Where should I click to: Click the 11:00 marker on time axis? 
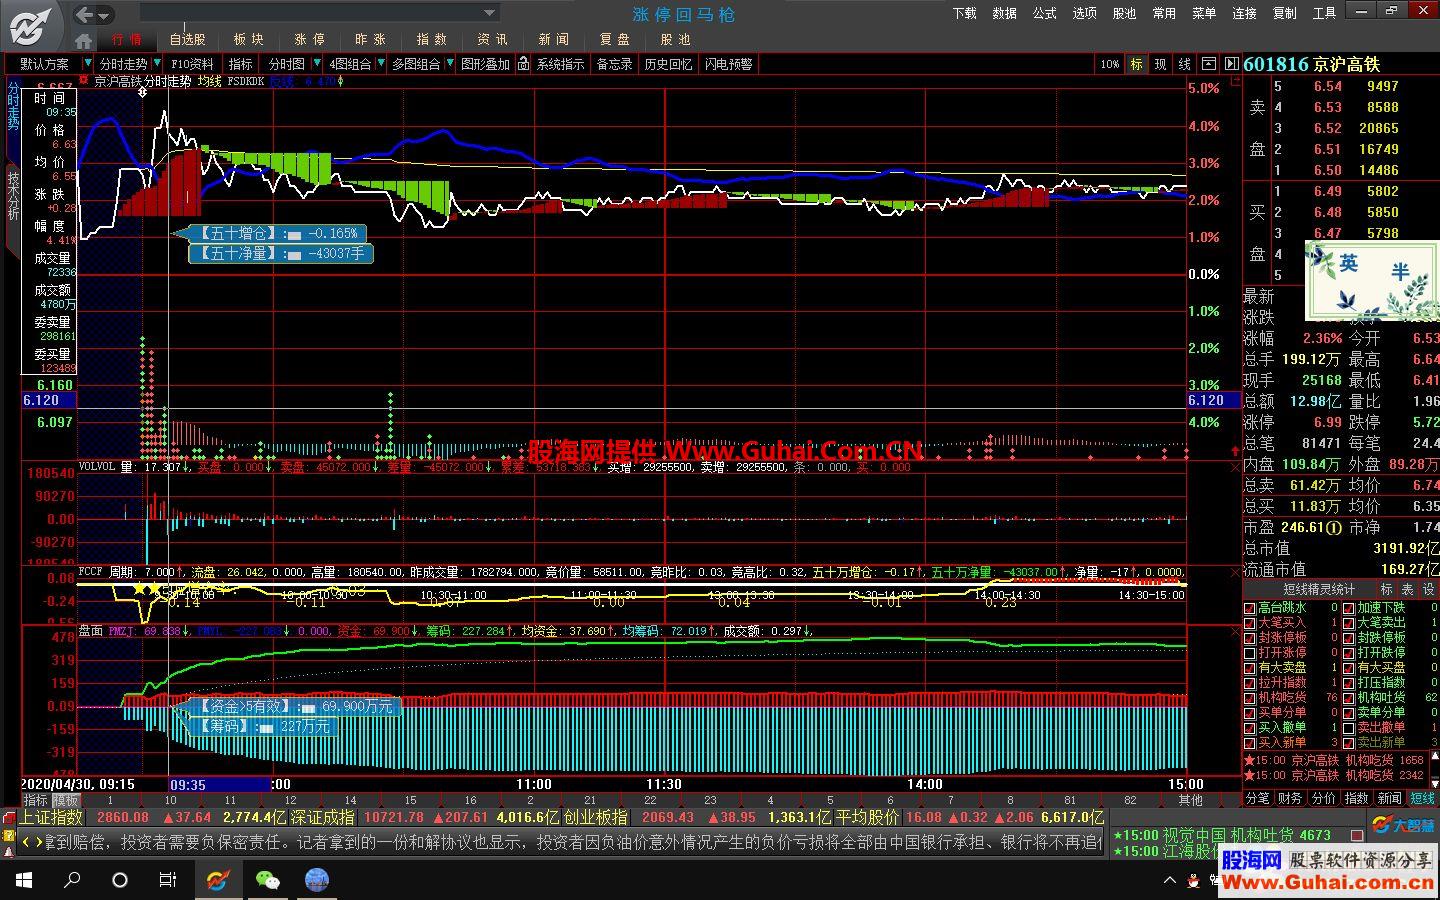[x=534, y=784]
